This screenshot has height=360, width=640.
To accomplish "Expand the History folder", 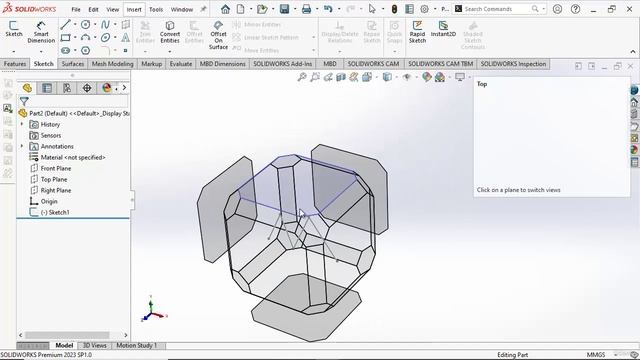I will point(22,124).
